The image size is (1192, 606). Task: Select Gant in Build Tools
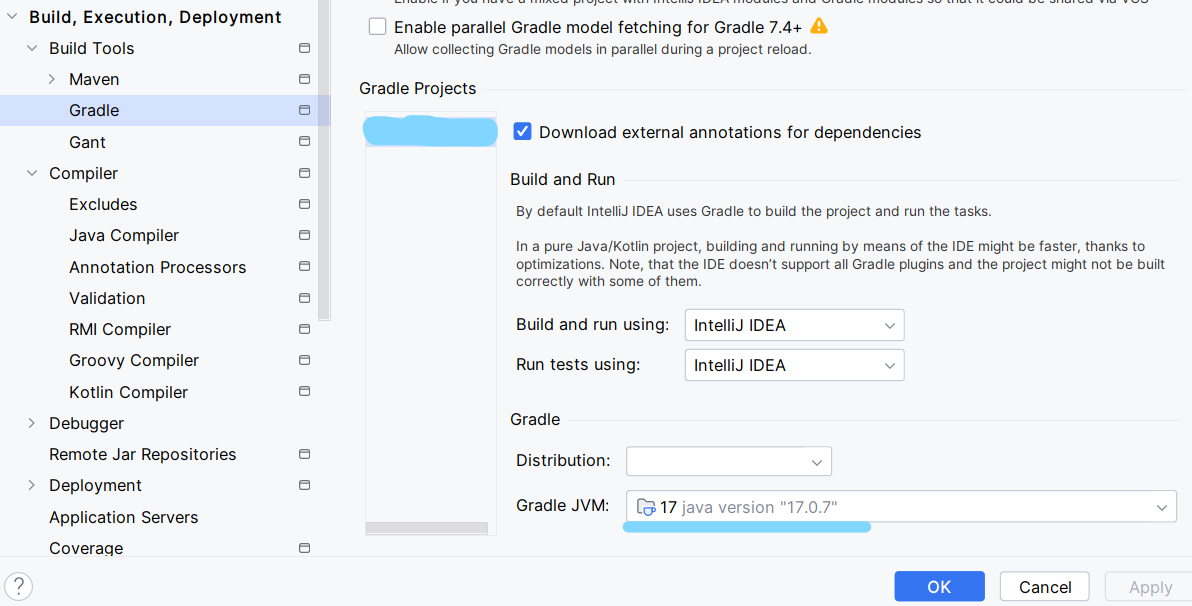[87, 142]
